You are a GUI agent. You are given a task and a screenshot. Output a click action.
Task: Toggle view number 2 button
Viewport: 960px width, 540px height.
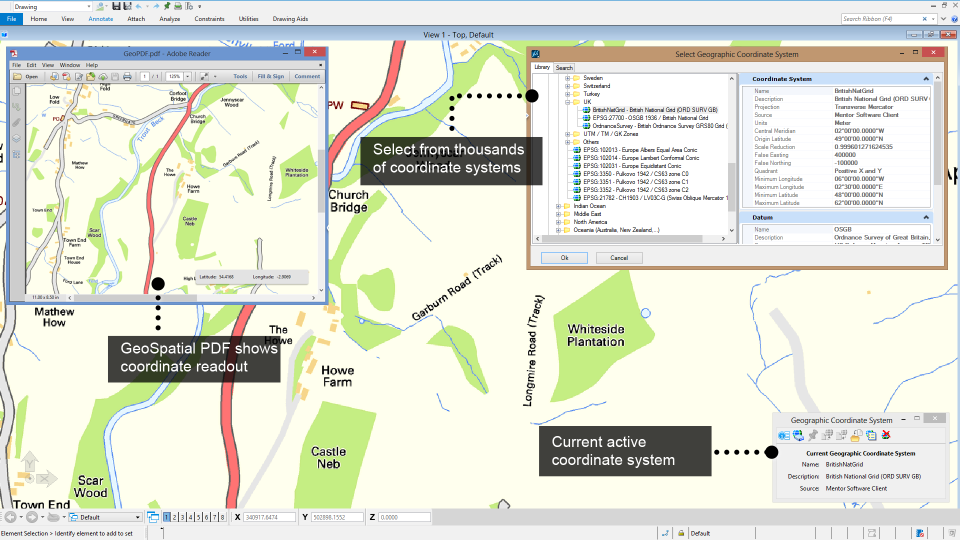[x=175, y=517]
